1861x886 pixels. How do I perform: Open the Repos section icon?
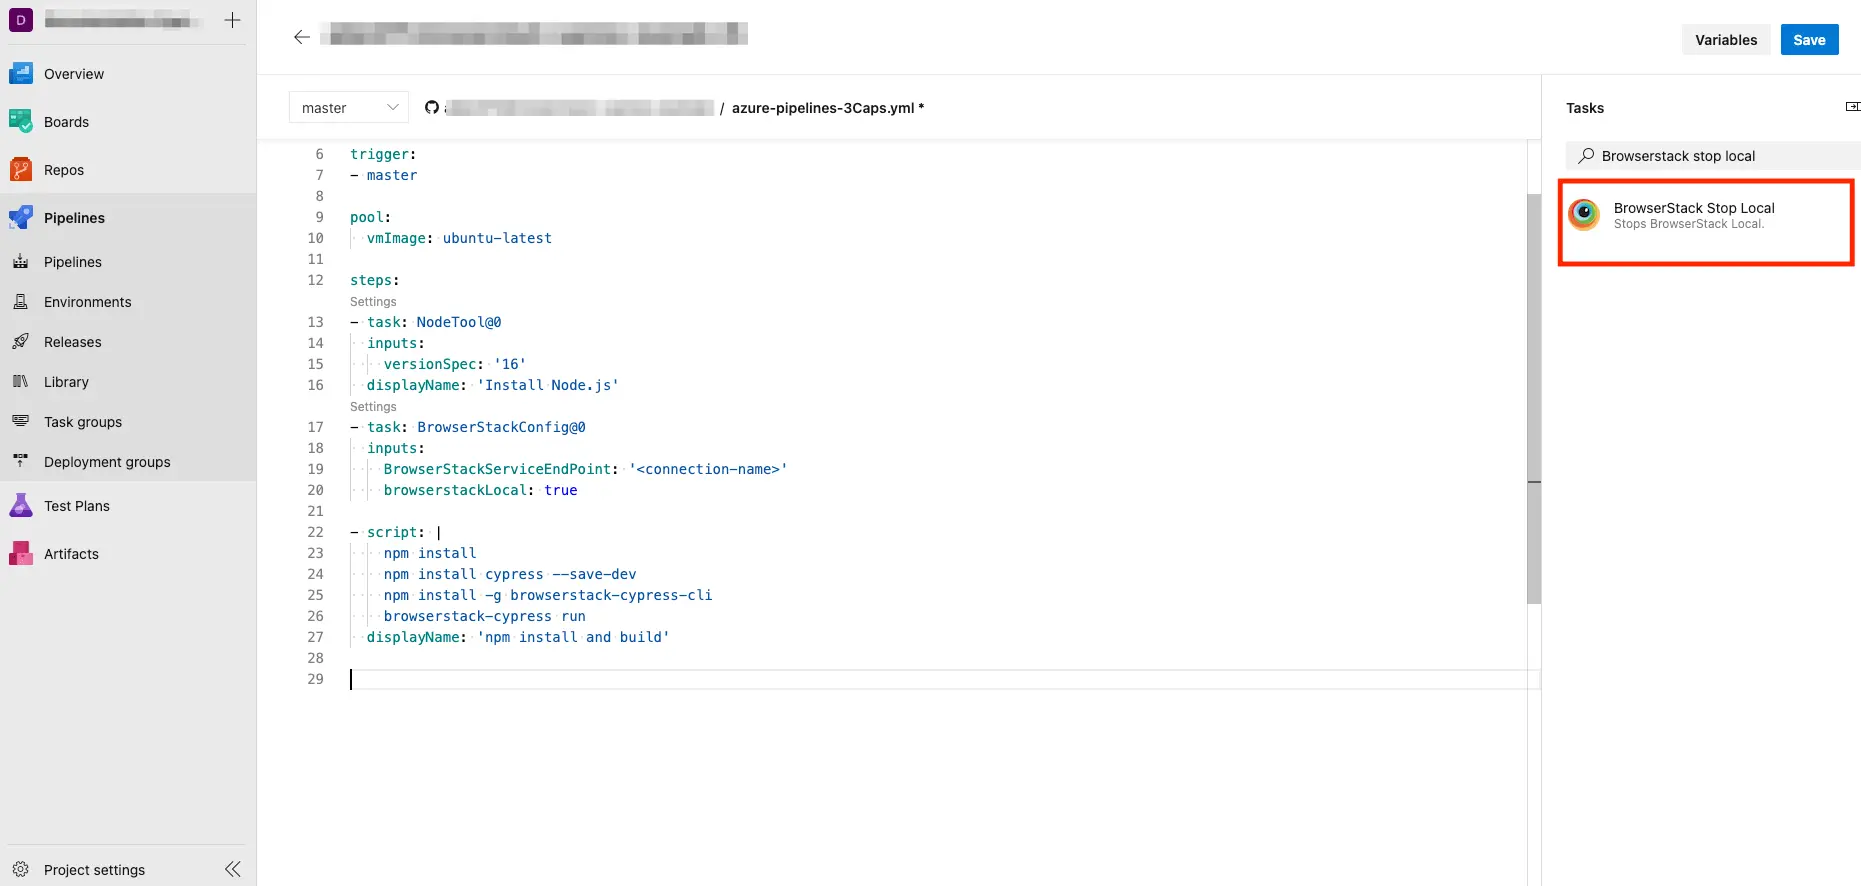[x=21, y=170]
